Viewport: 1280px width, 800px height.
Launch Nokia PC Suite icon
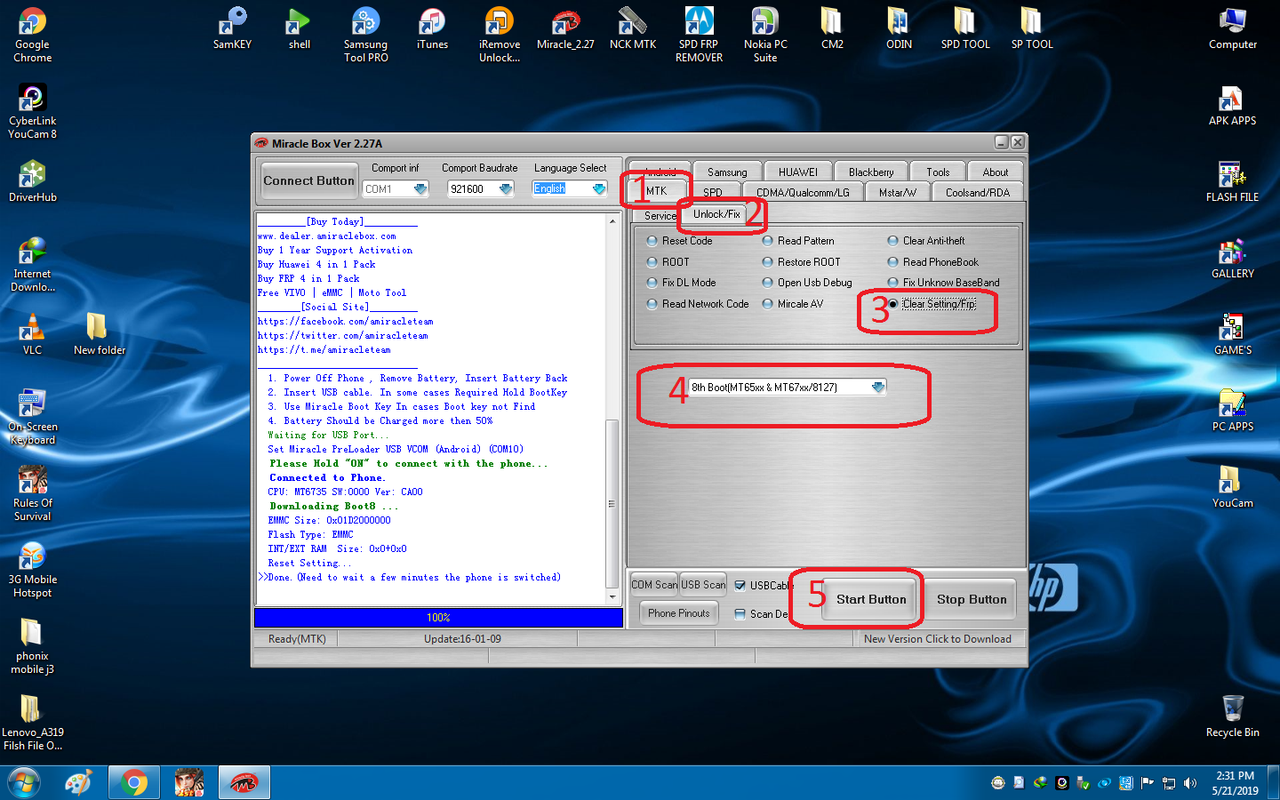click(765, 34)
